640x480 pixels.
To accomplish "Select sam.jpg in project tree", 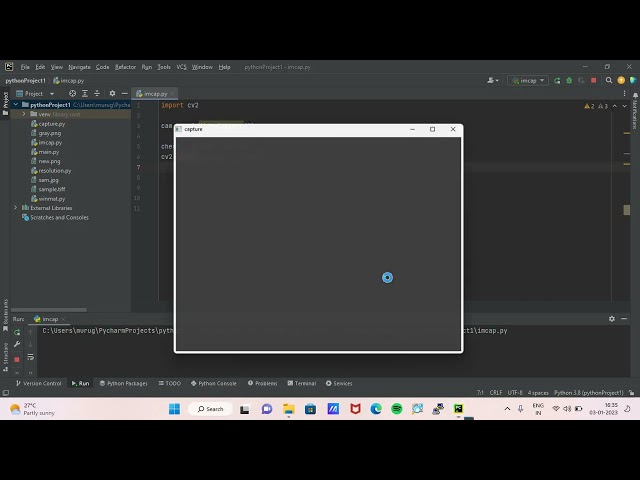I will click(49, 180).
